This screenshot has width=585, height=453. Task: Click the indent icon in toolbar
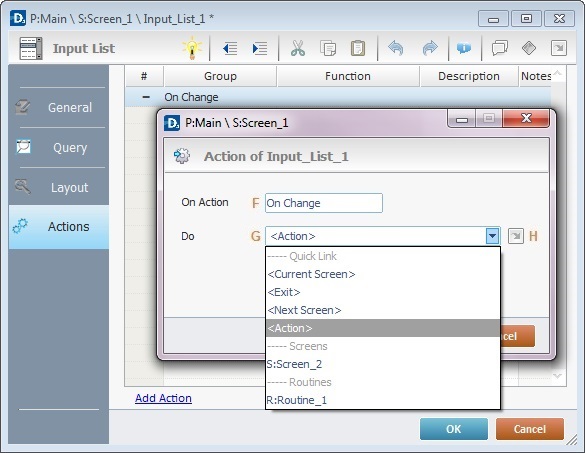260,49
